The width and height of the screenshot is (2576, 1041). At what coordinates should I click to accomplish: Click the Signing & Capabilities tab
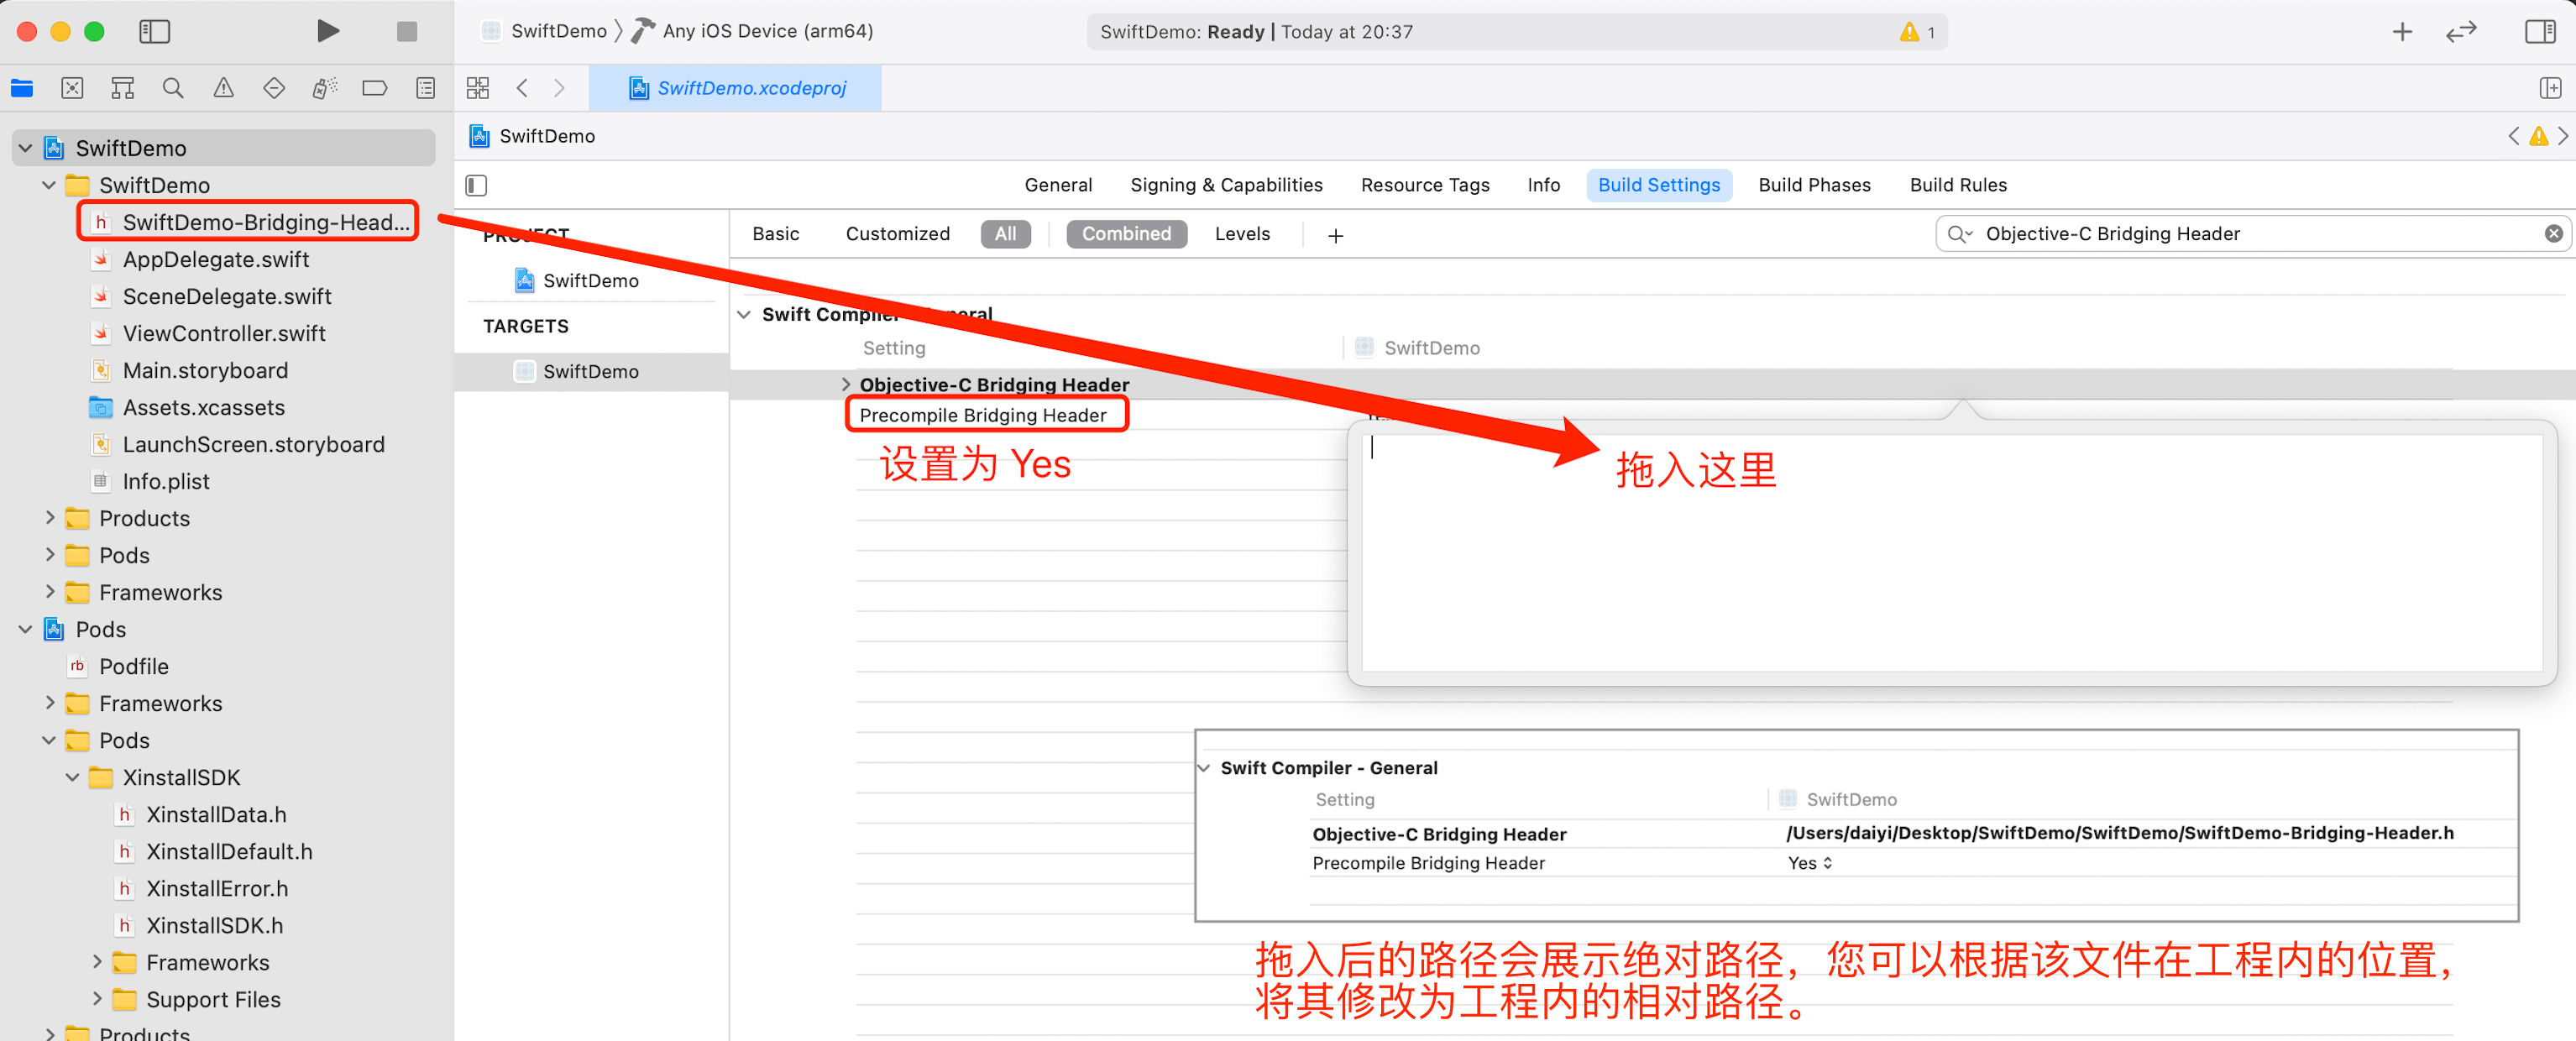(x=1228, y=184)
